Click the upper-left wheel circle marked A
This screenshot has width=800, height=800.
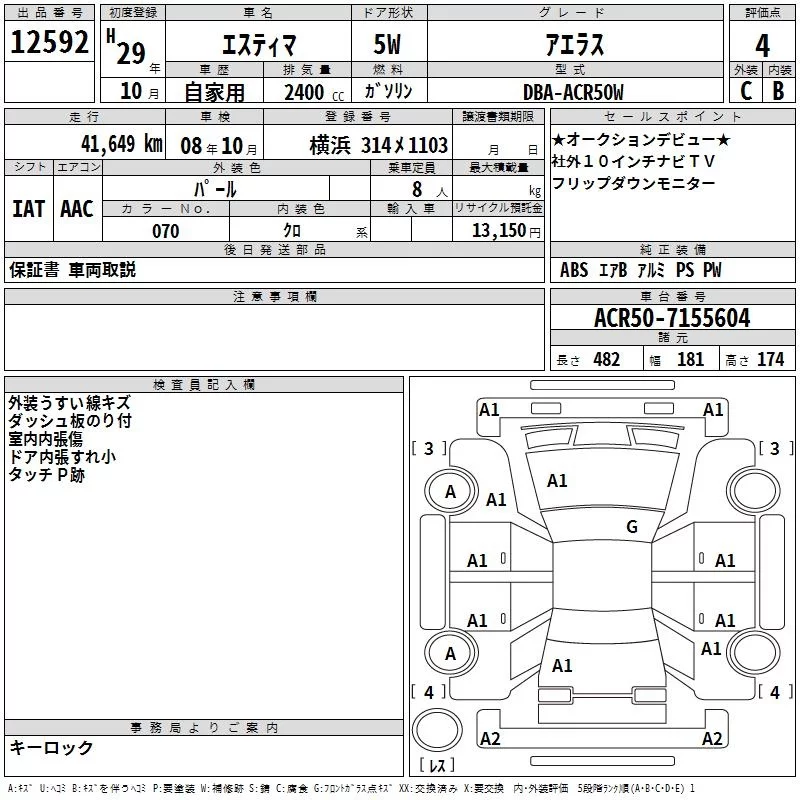tap(450, 491)
